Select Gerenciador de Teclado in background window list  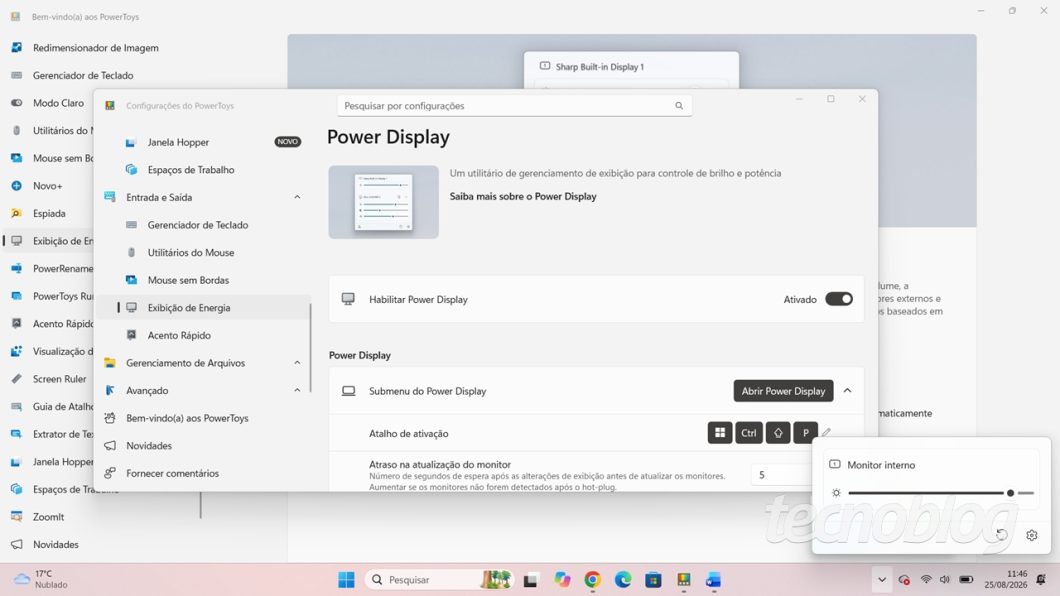click(83, 76)
